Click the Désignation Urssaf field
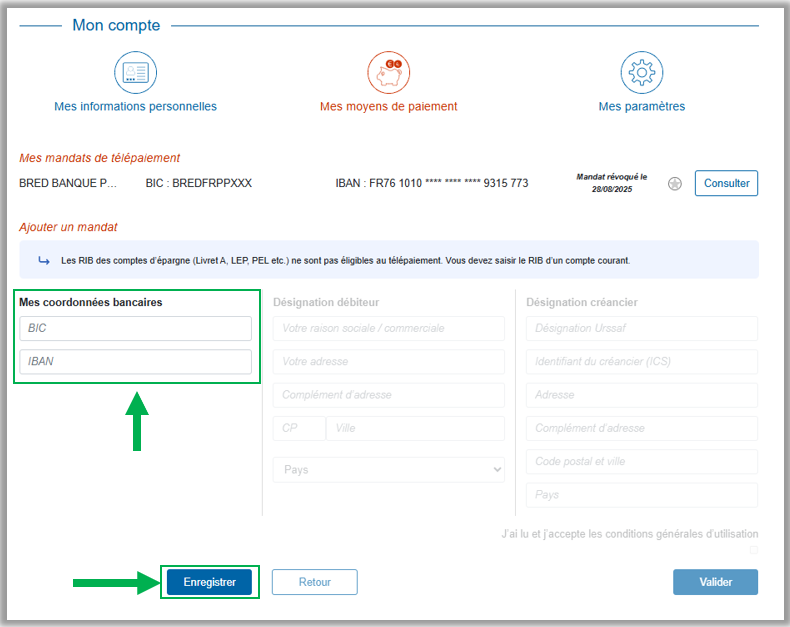 (641, 328)
